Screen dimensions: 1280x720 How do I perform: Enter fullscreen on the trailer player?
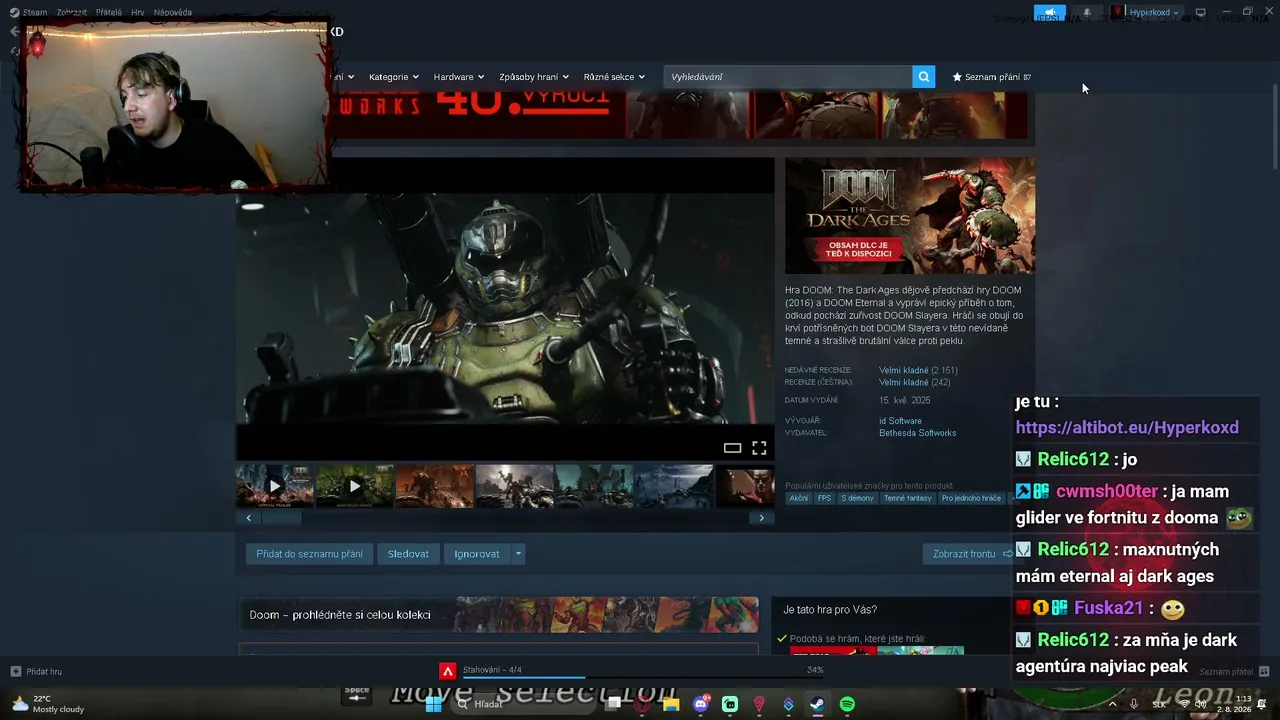(x=759, y=448)
